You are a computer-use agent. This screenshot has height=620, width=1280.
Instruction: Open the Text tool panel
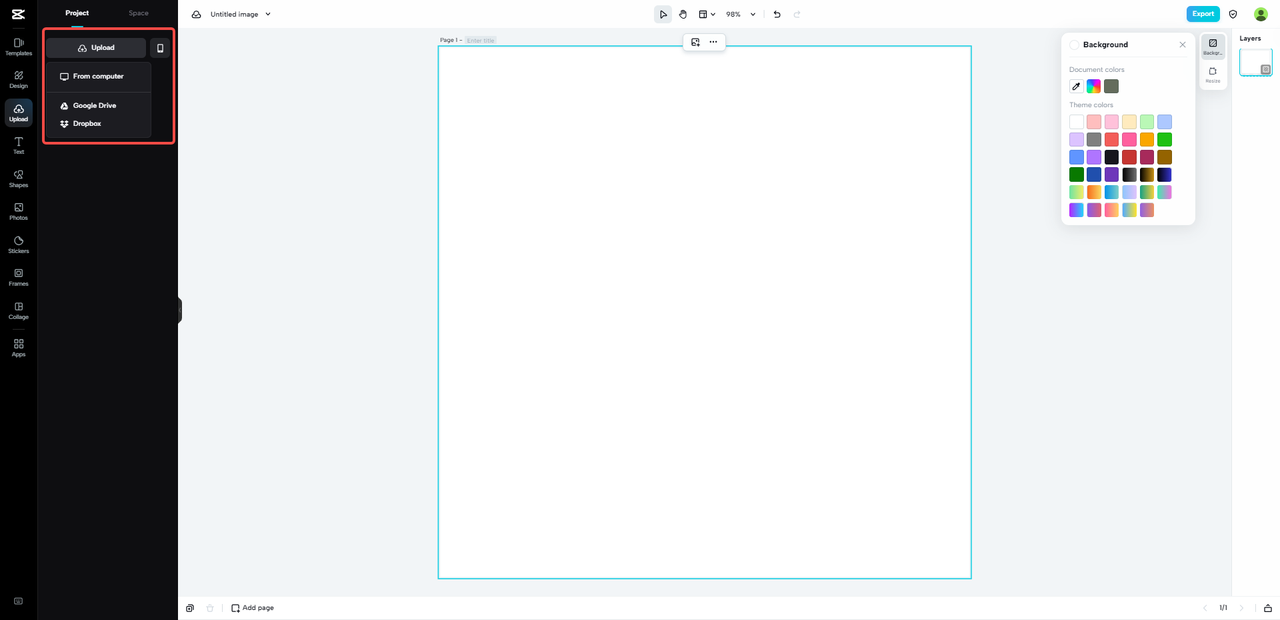pyautogui.click(x=18, y=146)
